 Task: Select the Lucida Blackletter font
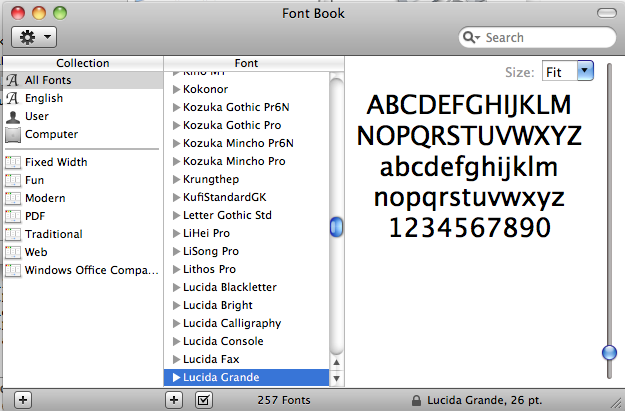(x=246, y=287)
